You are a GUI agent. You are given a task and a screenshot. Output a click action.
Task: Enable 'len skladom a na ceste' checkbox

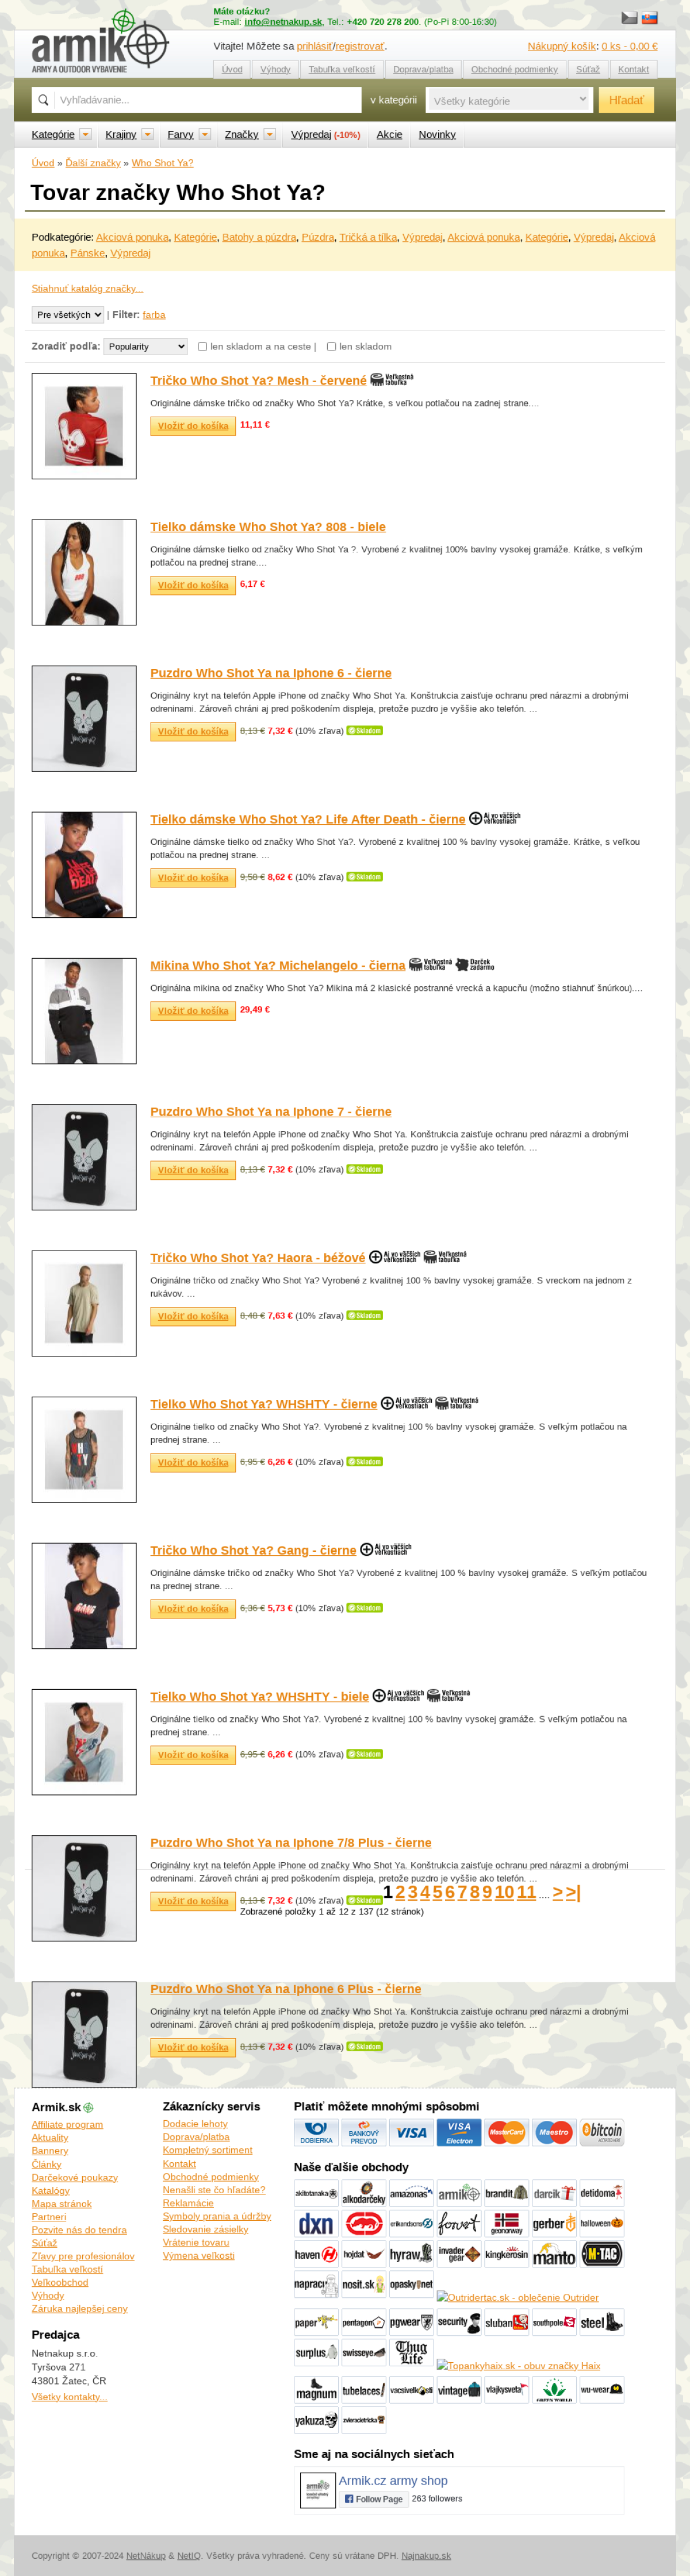tap(202, 347)
